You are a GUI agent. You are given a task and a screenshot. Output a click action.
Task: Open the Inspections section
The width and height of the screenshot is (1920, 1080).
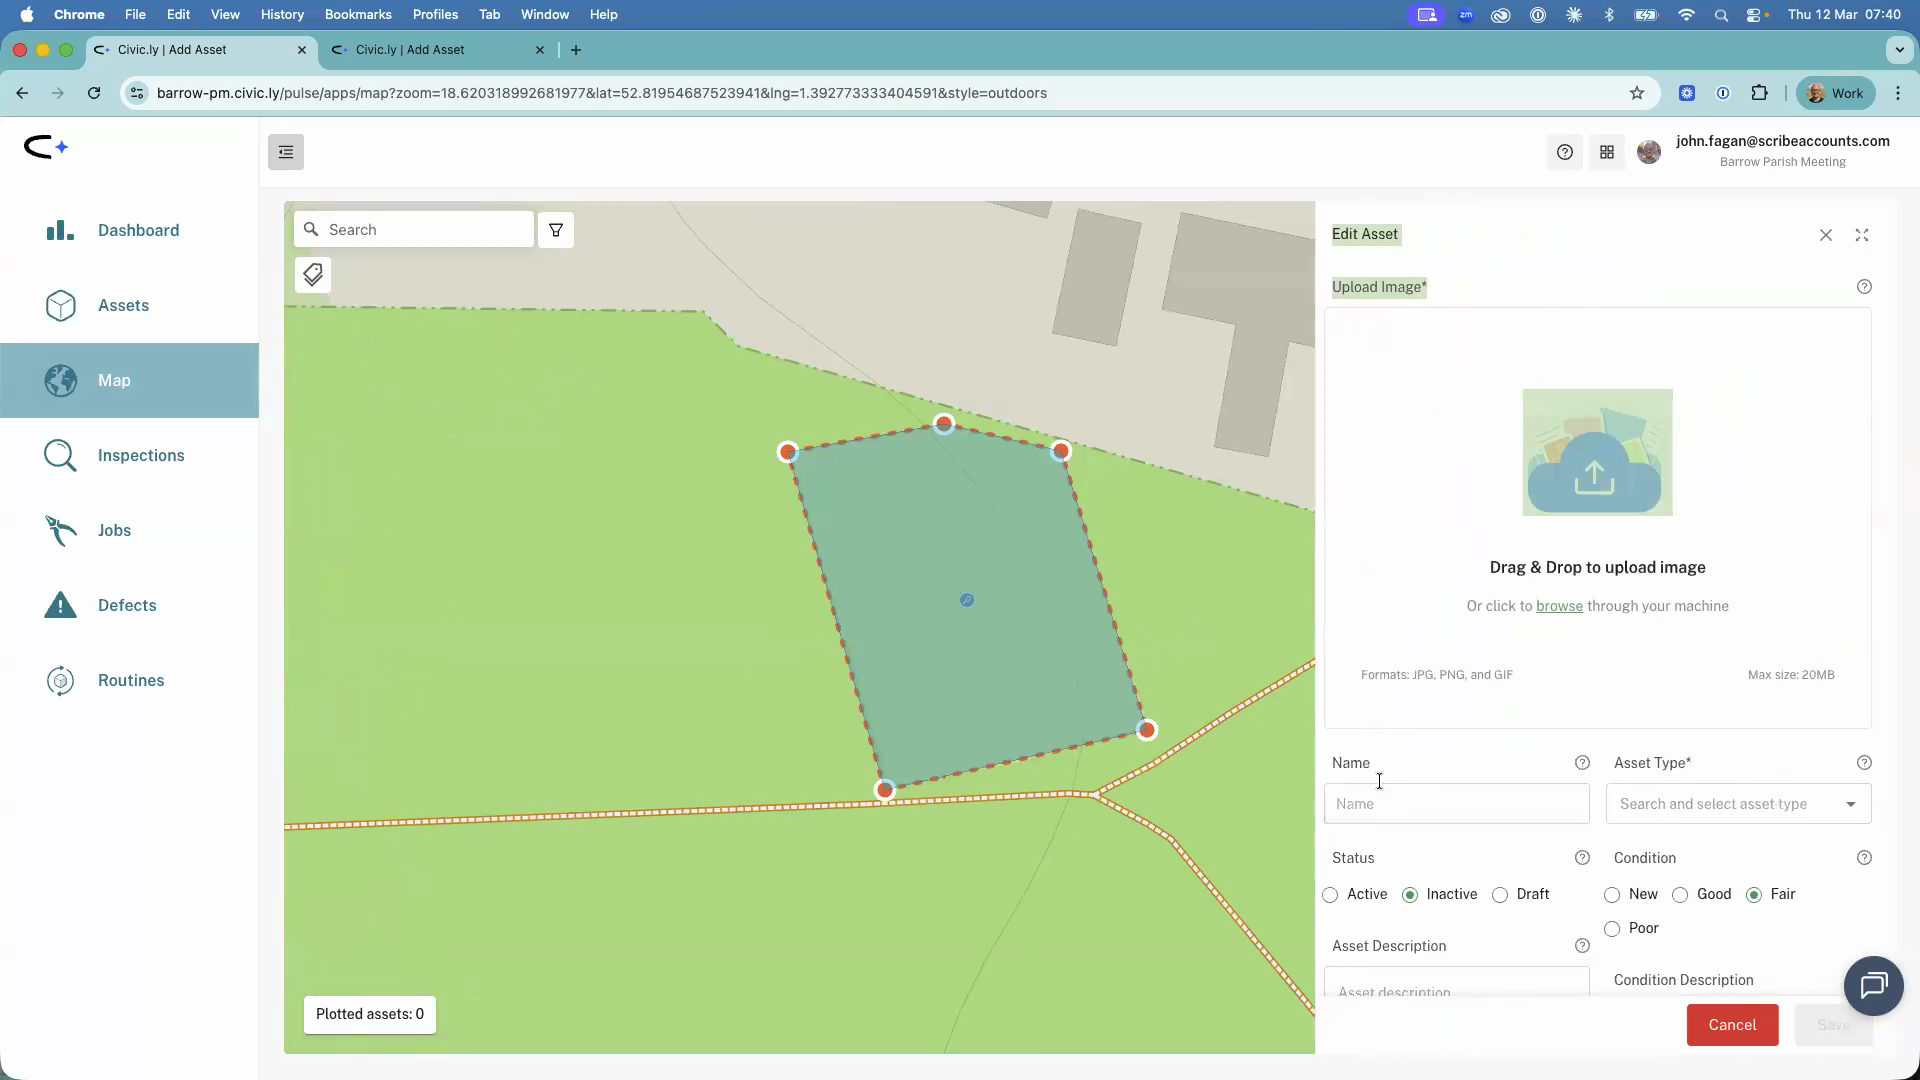coord(142,455)
